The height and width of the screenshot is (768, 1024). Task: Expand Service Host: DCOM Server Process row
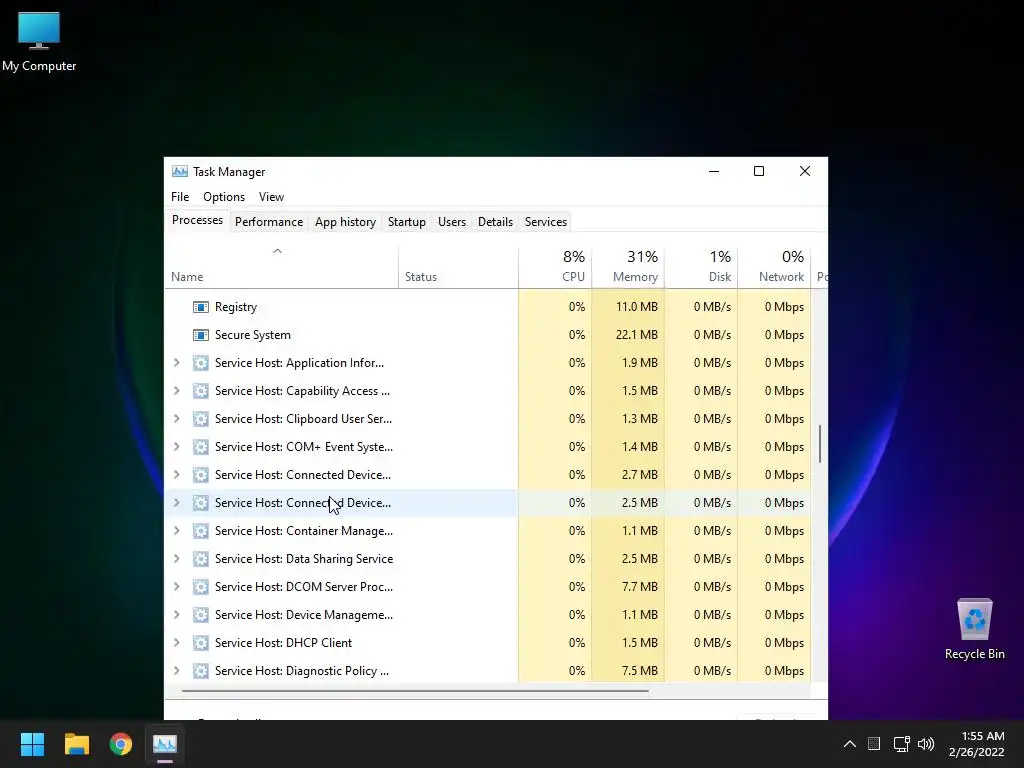(176, 587)
